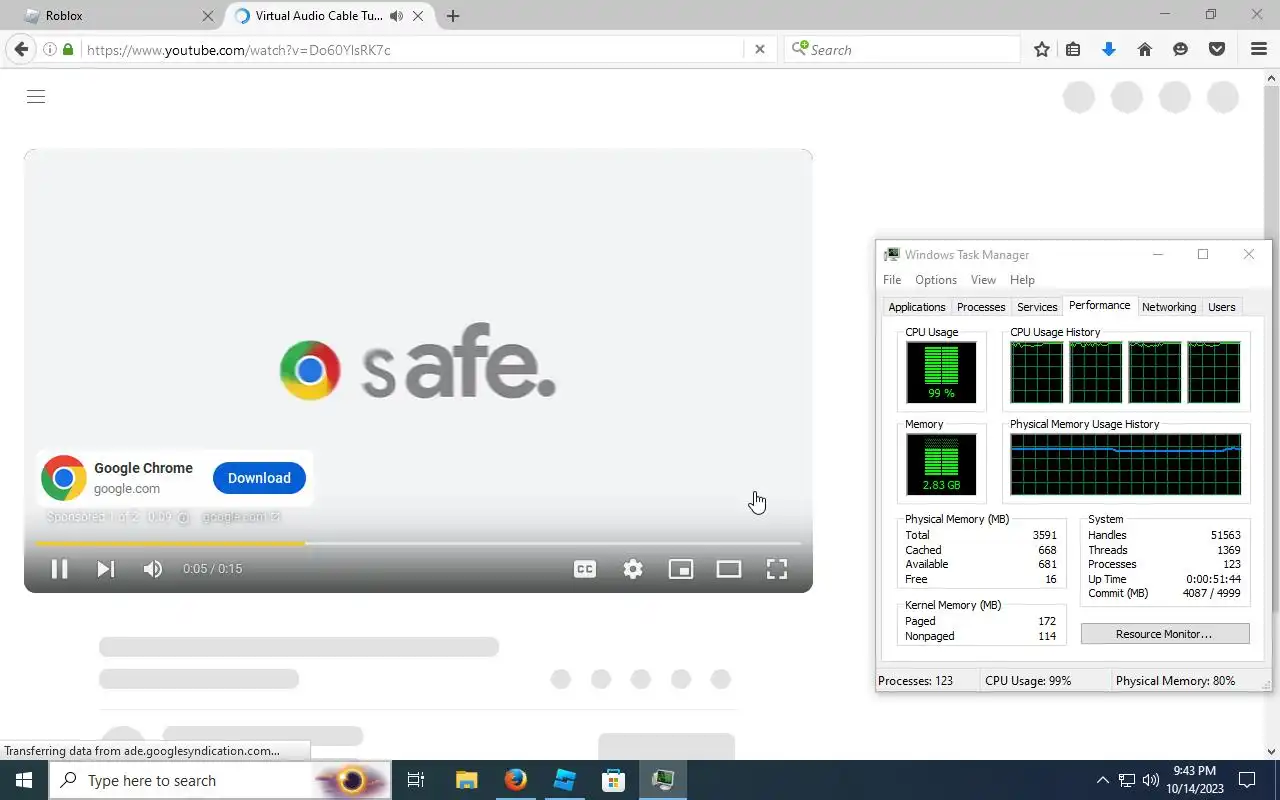This screenshot has height=800, width=1280.
Task: Open the Pocket icon
Action: [1217, 49]
